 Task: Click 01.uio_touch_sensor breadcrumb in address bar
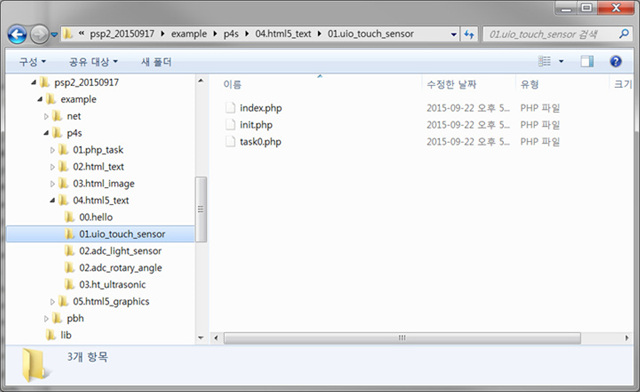pos(370,34)
